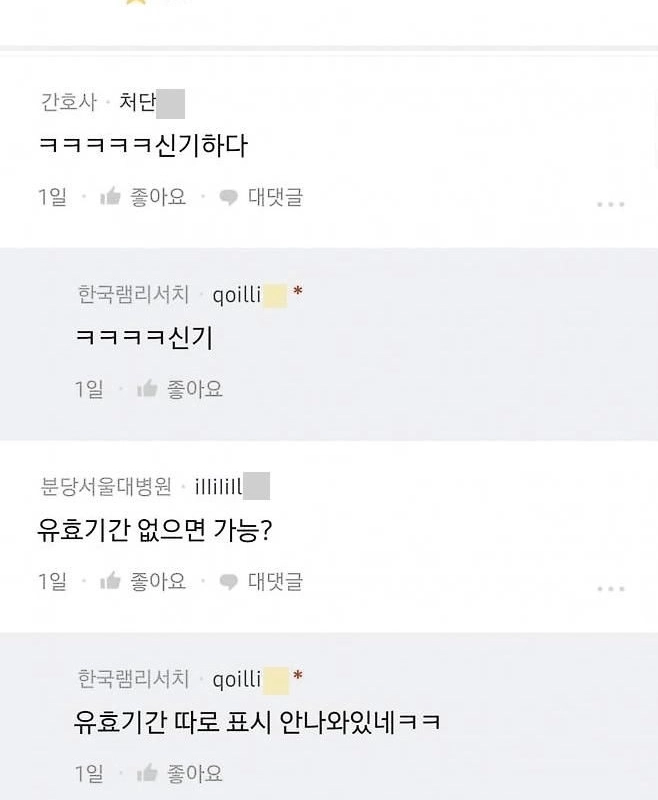This screenshot has width=658, height=800.
Task: Open the 간호사 profession label
Action: point(69,102)
